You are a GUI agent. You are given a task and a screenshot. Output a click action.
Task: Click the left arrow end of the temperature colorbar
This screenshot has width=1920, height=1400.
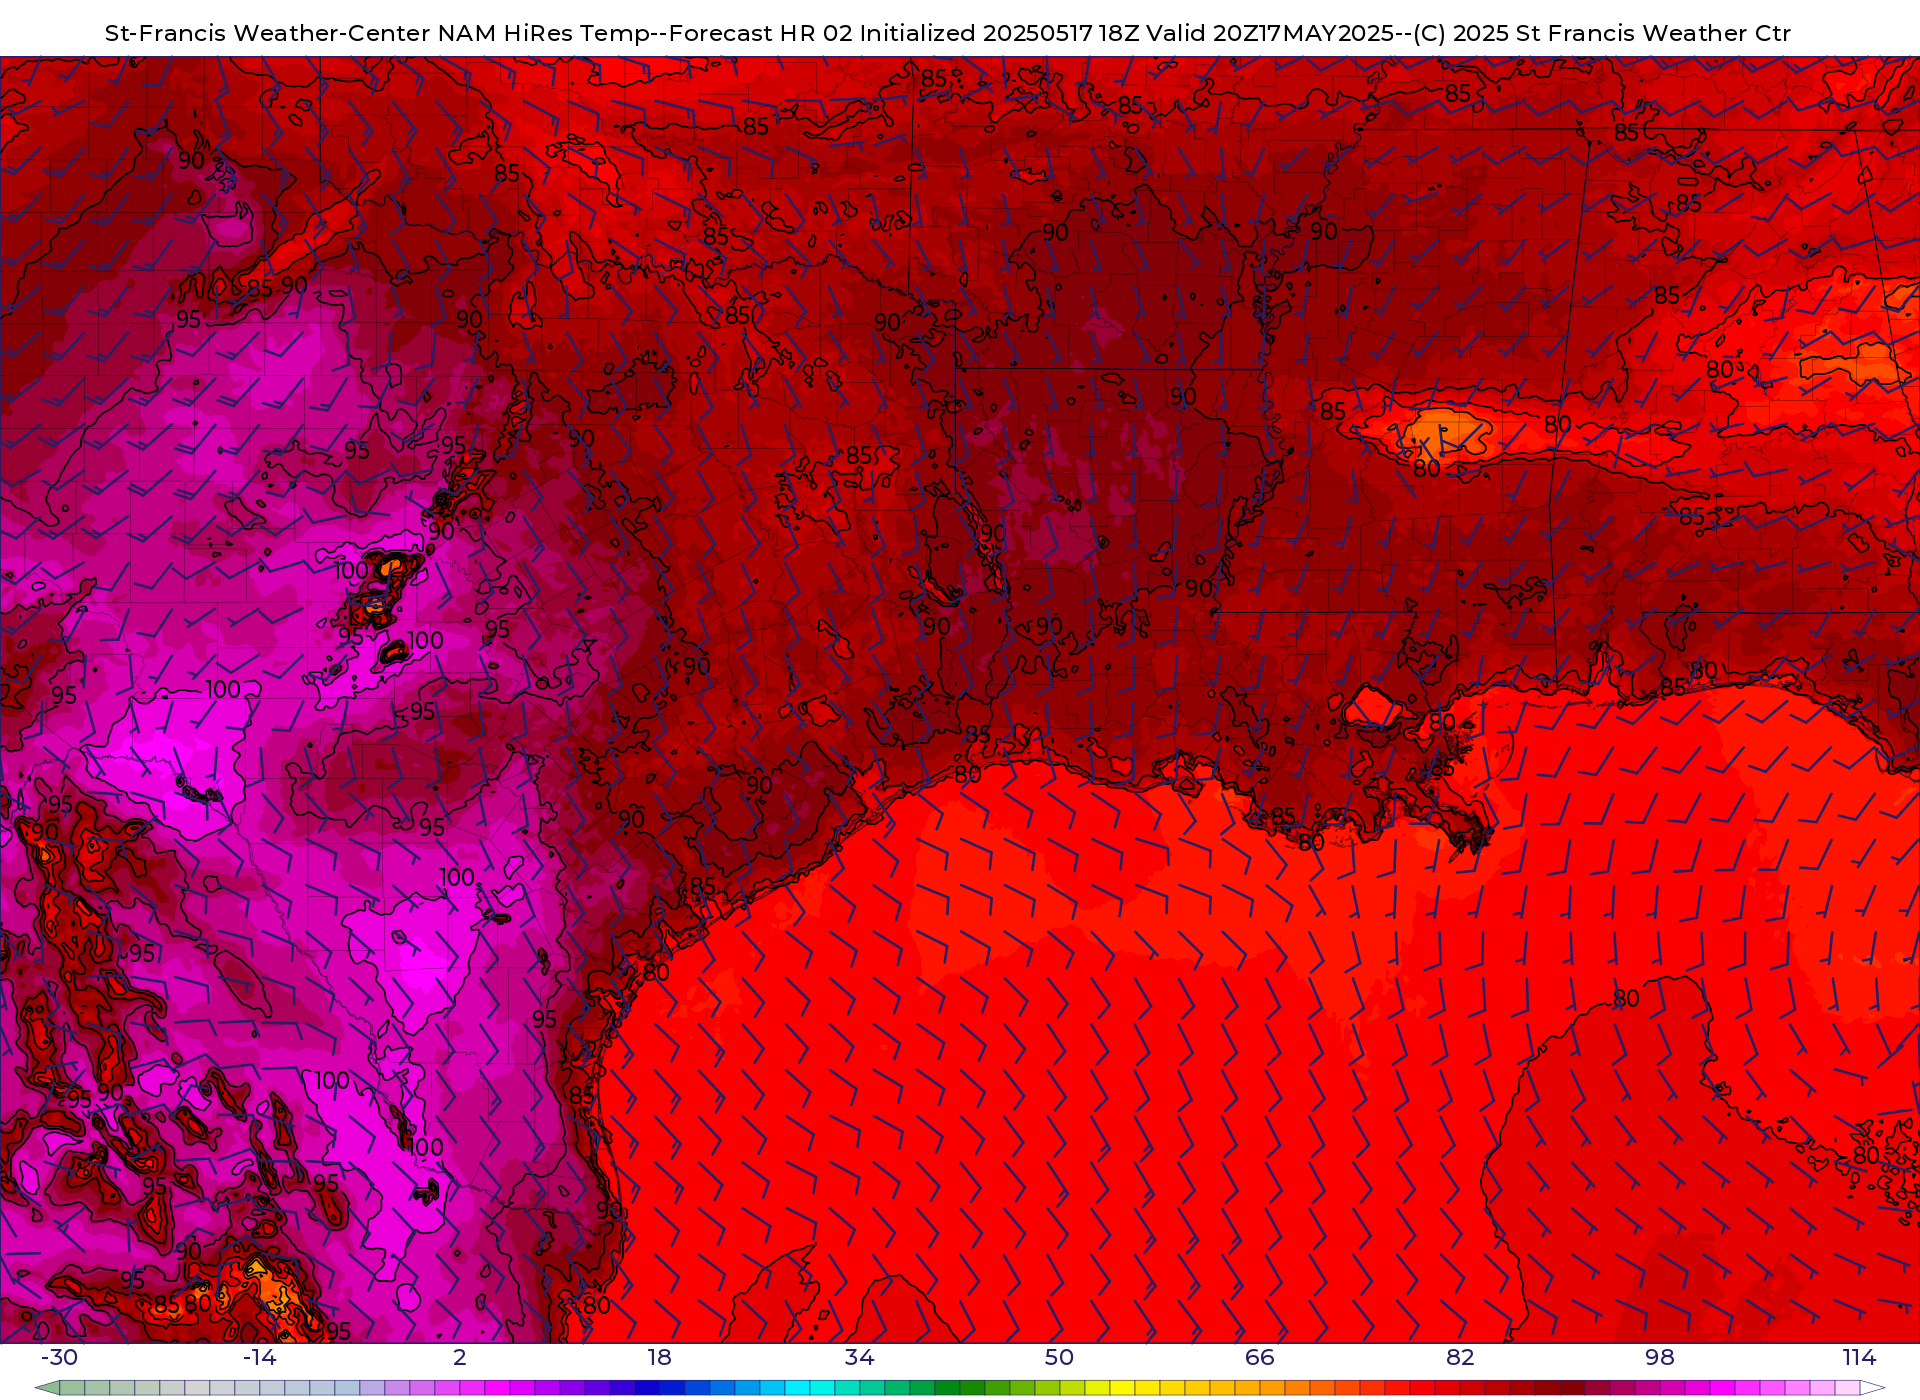[47, 1388]
